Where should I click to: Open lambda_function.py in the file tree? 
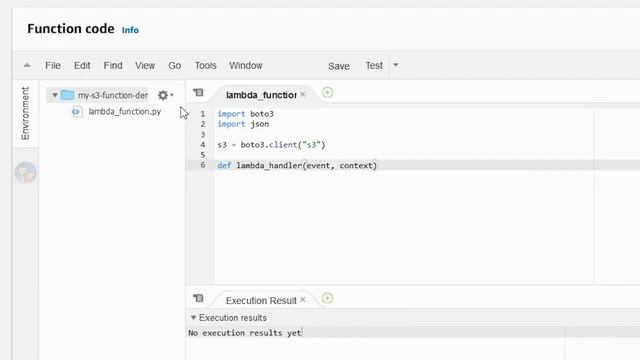click(x=125, y=111)
